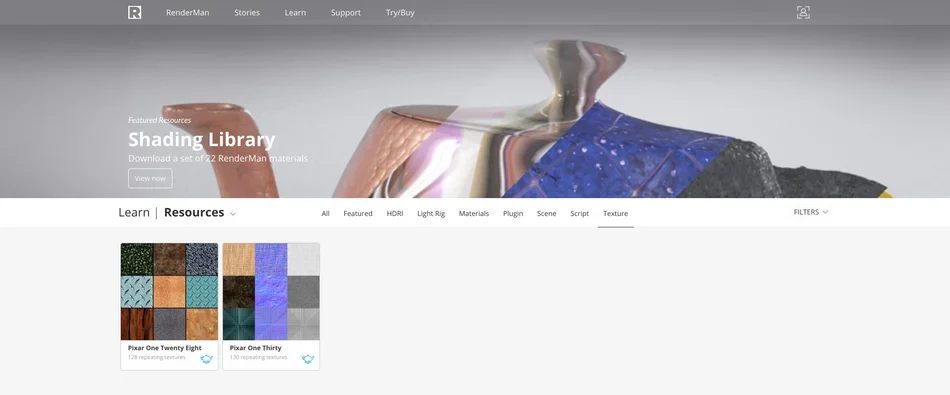This screenshot has height=395, width=950.
Task: Select the Plugin category tab
Action: coord(513,213)
